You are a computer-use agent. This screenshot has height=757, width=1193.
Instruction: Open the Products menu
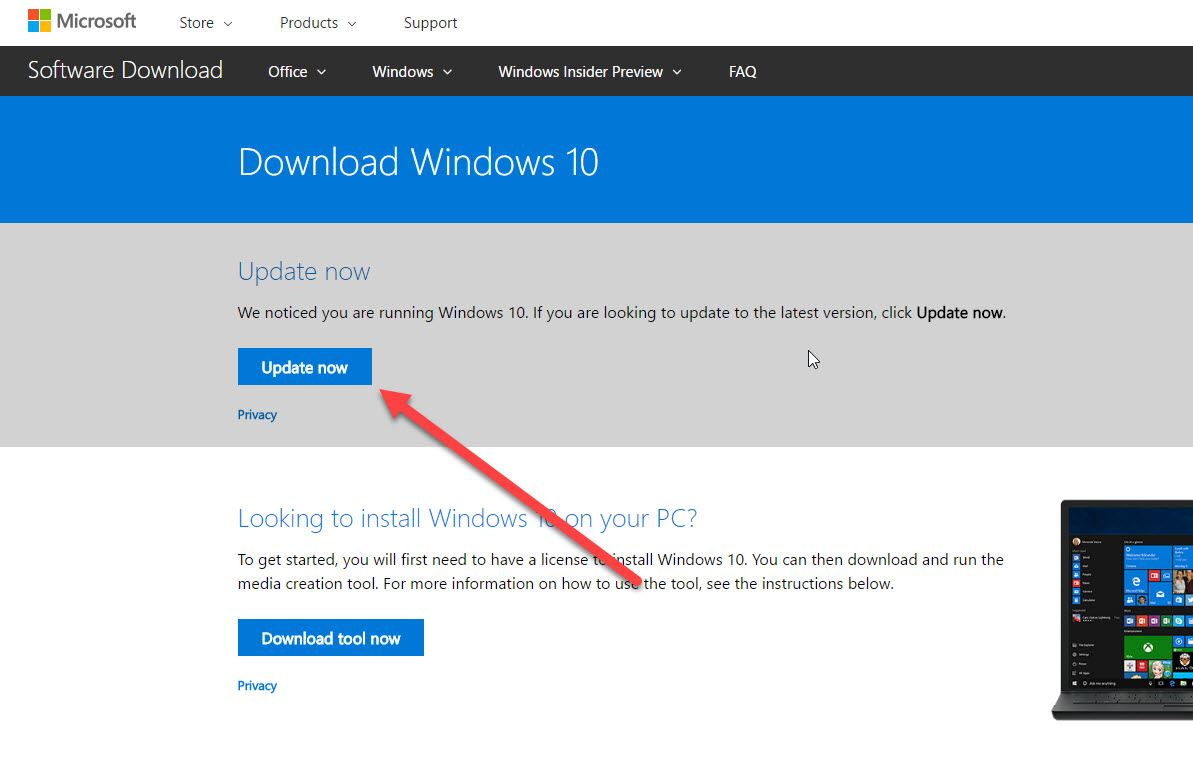(x=318, y=23)
